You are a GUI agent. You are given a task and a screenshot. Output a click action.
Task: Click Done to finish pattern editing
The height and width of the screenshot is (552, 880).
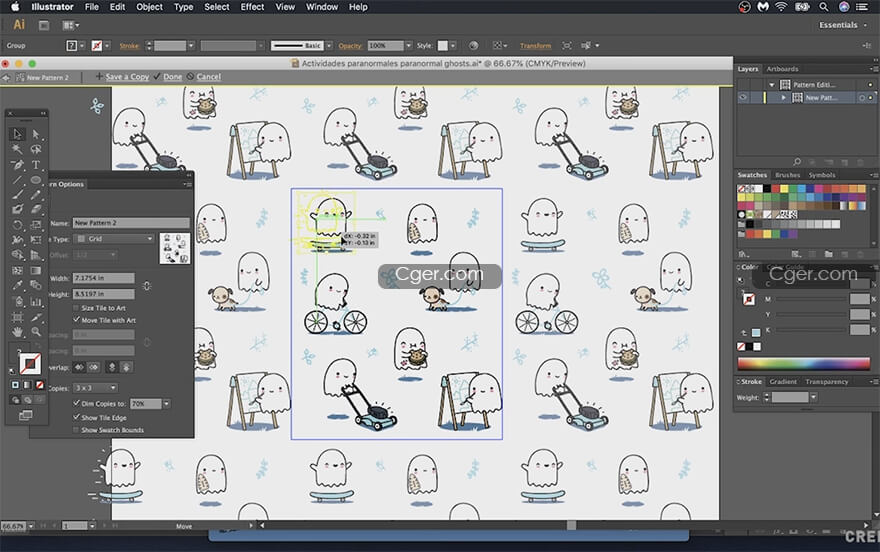[x=172, y=77]
